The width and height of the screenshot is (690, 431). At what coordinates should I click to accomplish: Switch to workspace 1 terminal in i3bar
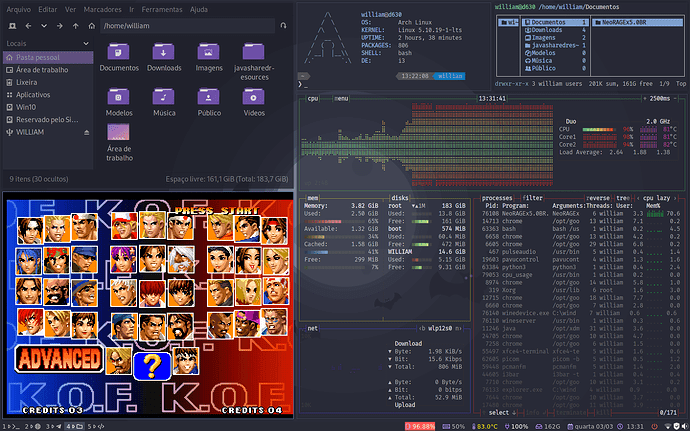11,426
